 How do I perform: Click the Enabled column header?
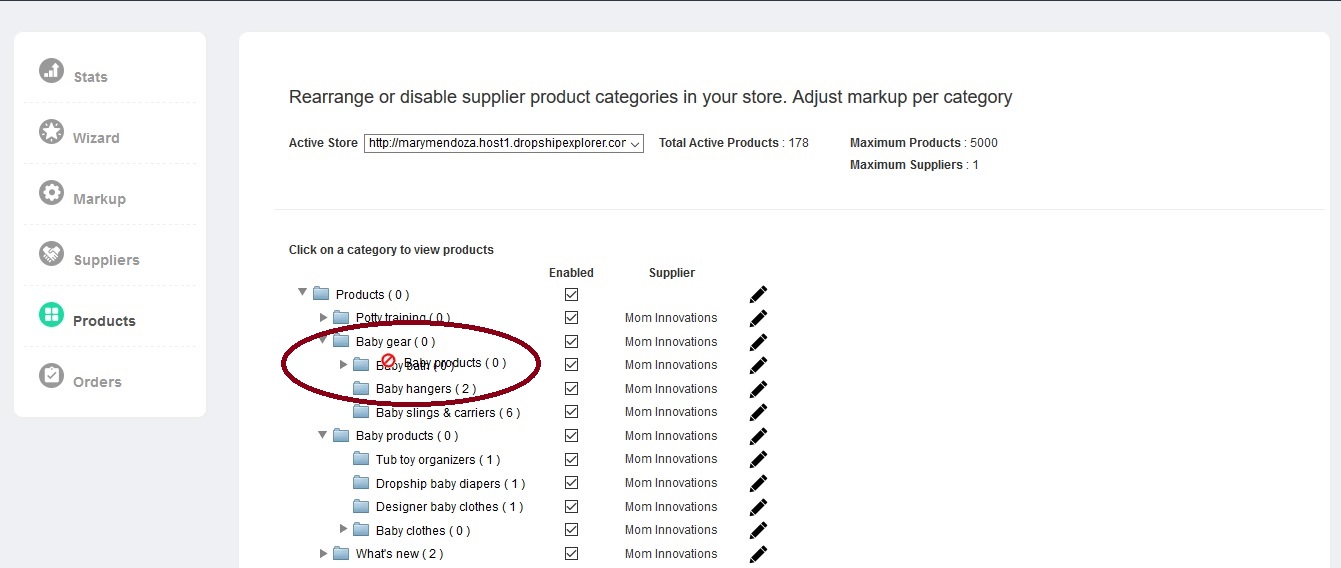pos(571,273)
